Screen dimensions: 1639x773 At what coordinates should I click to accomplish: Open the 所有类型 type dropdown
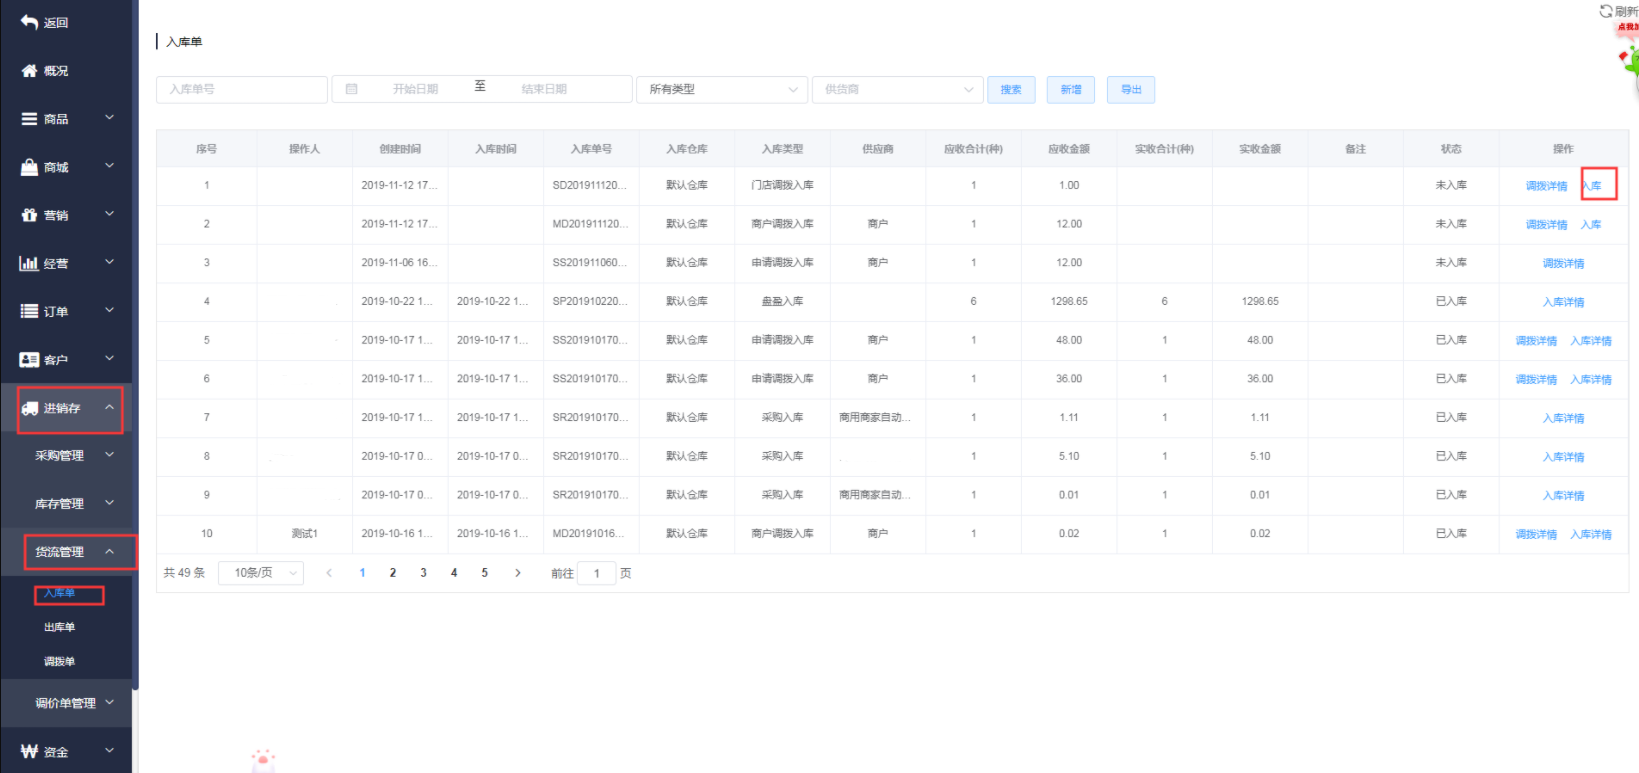[722, 89]
